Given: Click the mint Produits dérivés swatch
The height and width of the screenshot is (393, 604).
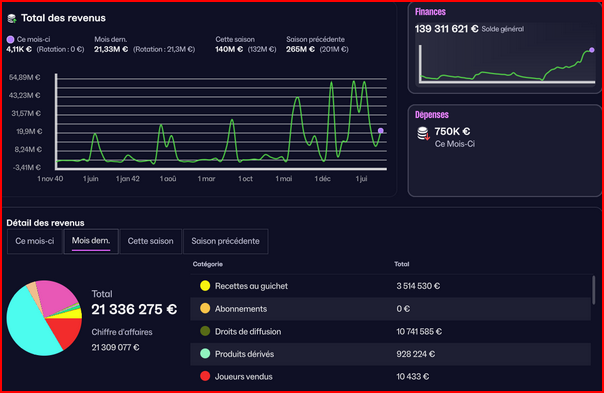Looking at the screenshot, I should (x=205, y=354).
